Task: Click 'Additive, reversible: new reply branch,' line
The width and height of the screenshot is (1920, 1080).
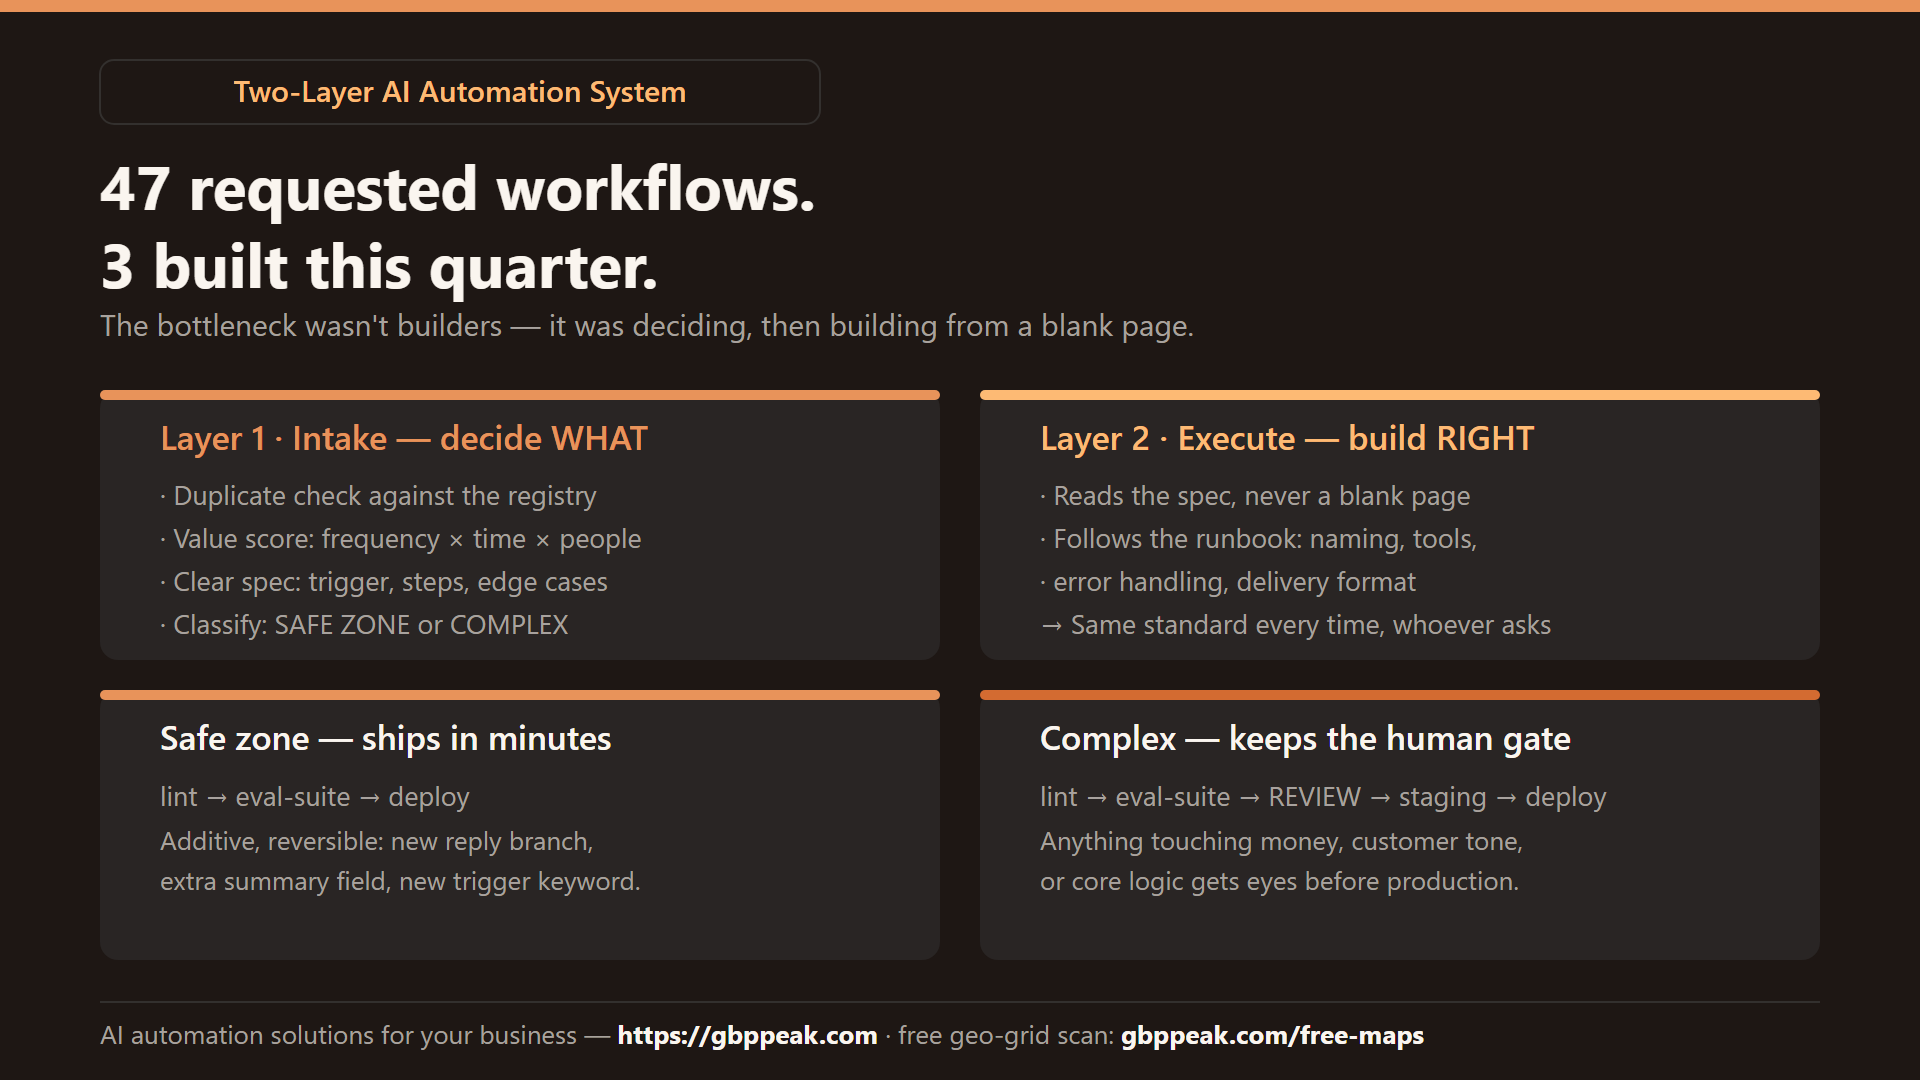Action: (377, 841)
